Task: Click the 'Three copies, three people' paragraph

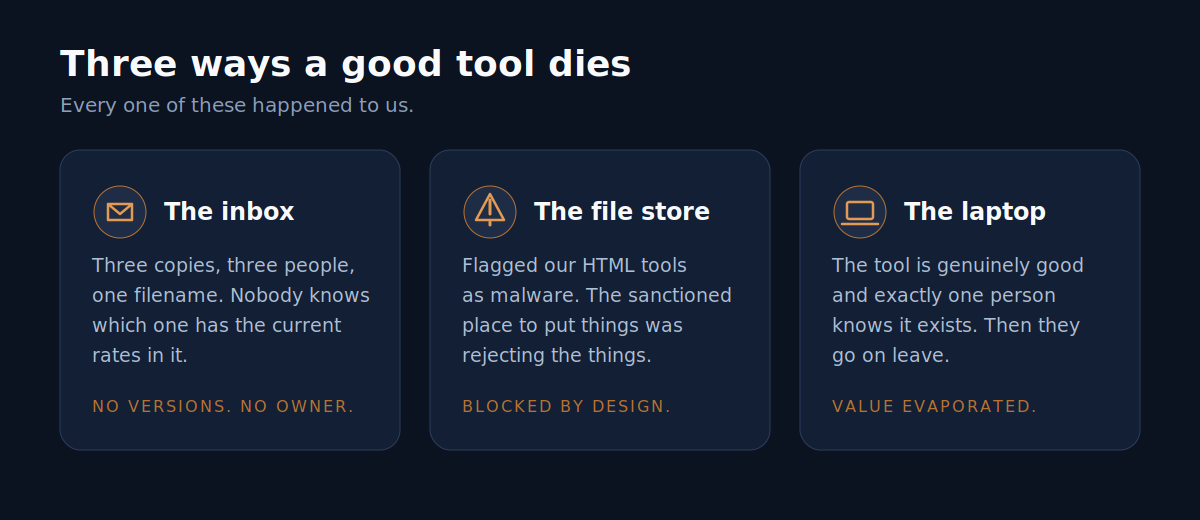Action: tap(231, 310)
